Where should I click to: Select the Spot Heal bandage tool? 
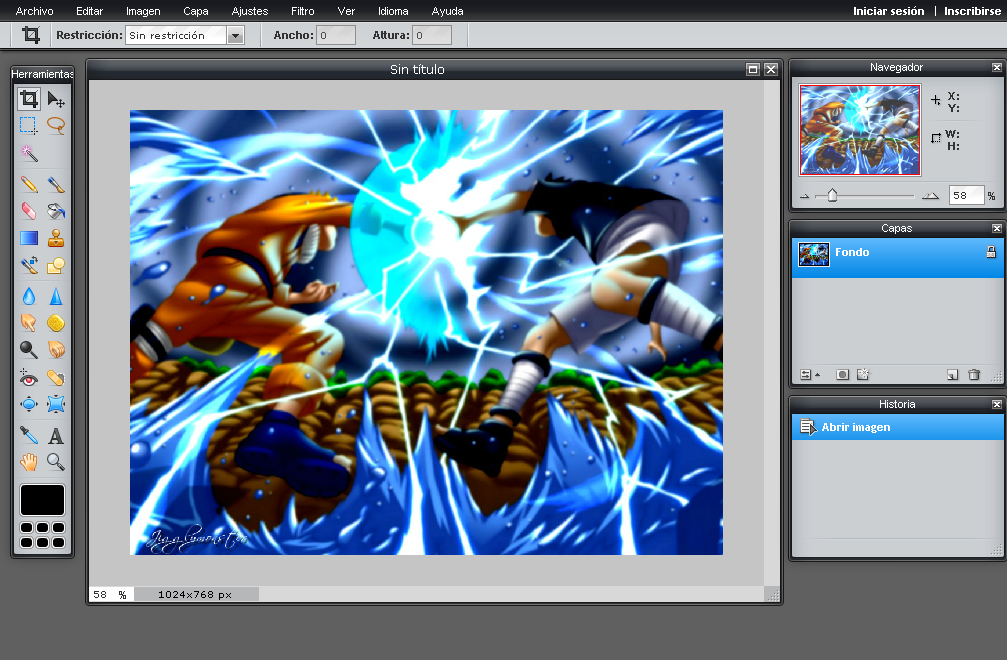[x=56, y=378]
